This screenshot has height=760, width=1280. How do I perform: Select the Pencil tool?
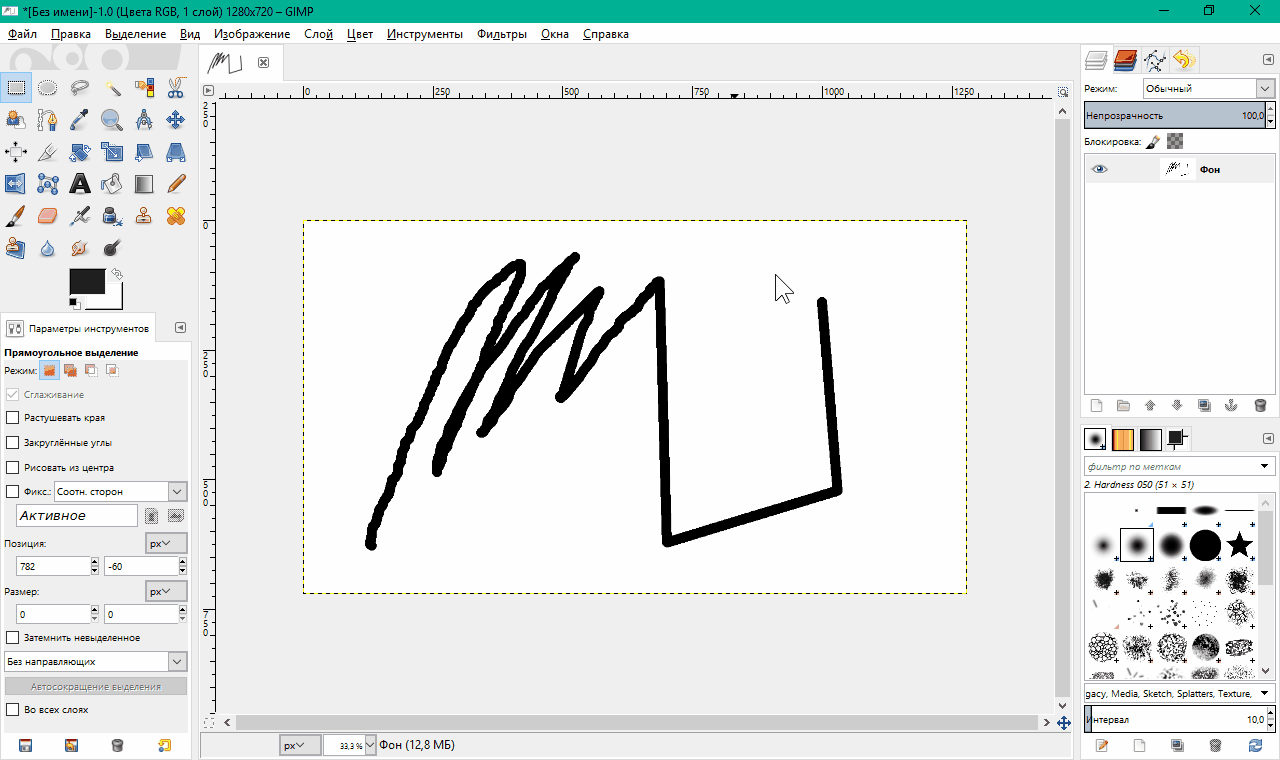point(176,184)
